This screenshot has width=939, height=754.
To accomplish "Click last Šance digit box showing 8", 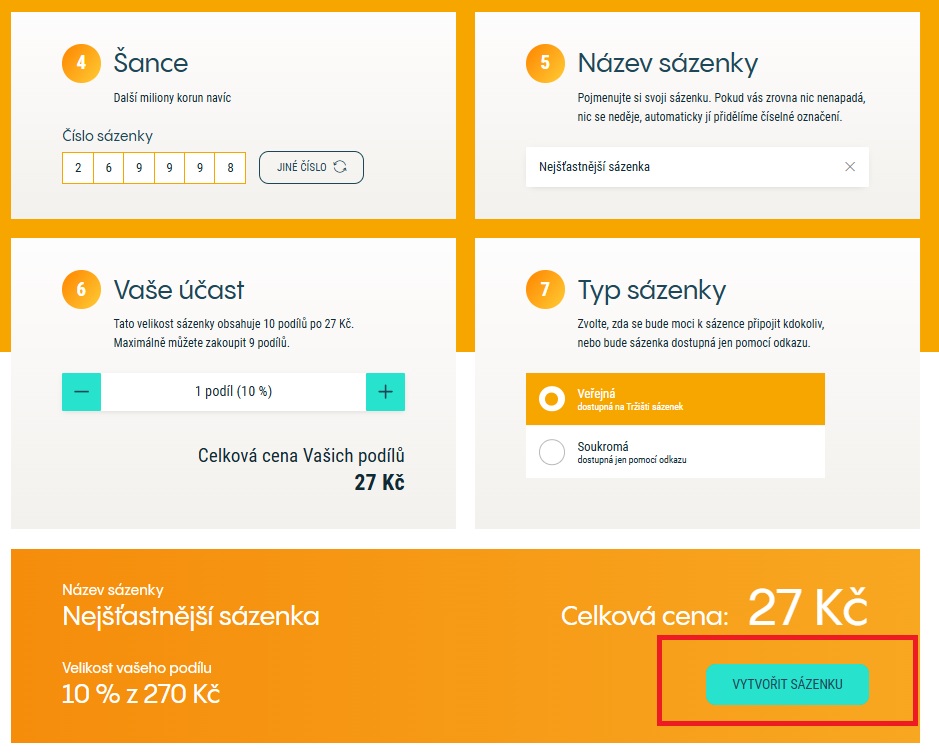I will [230, 168].
